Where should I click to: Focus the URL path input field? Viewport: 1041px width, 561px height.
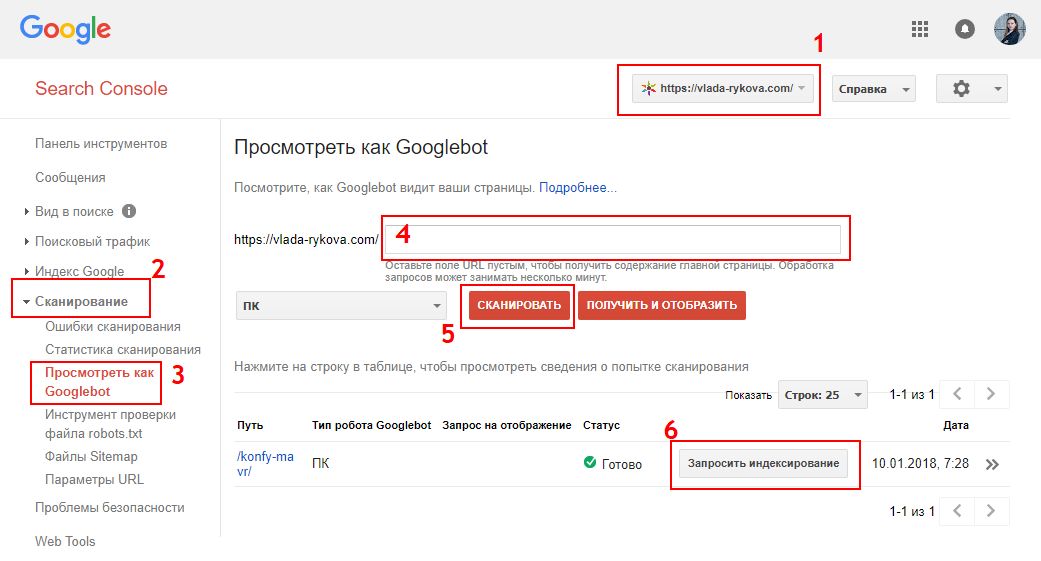click(612, 239)
